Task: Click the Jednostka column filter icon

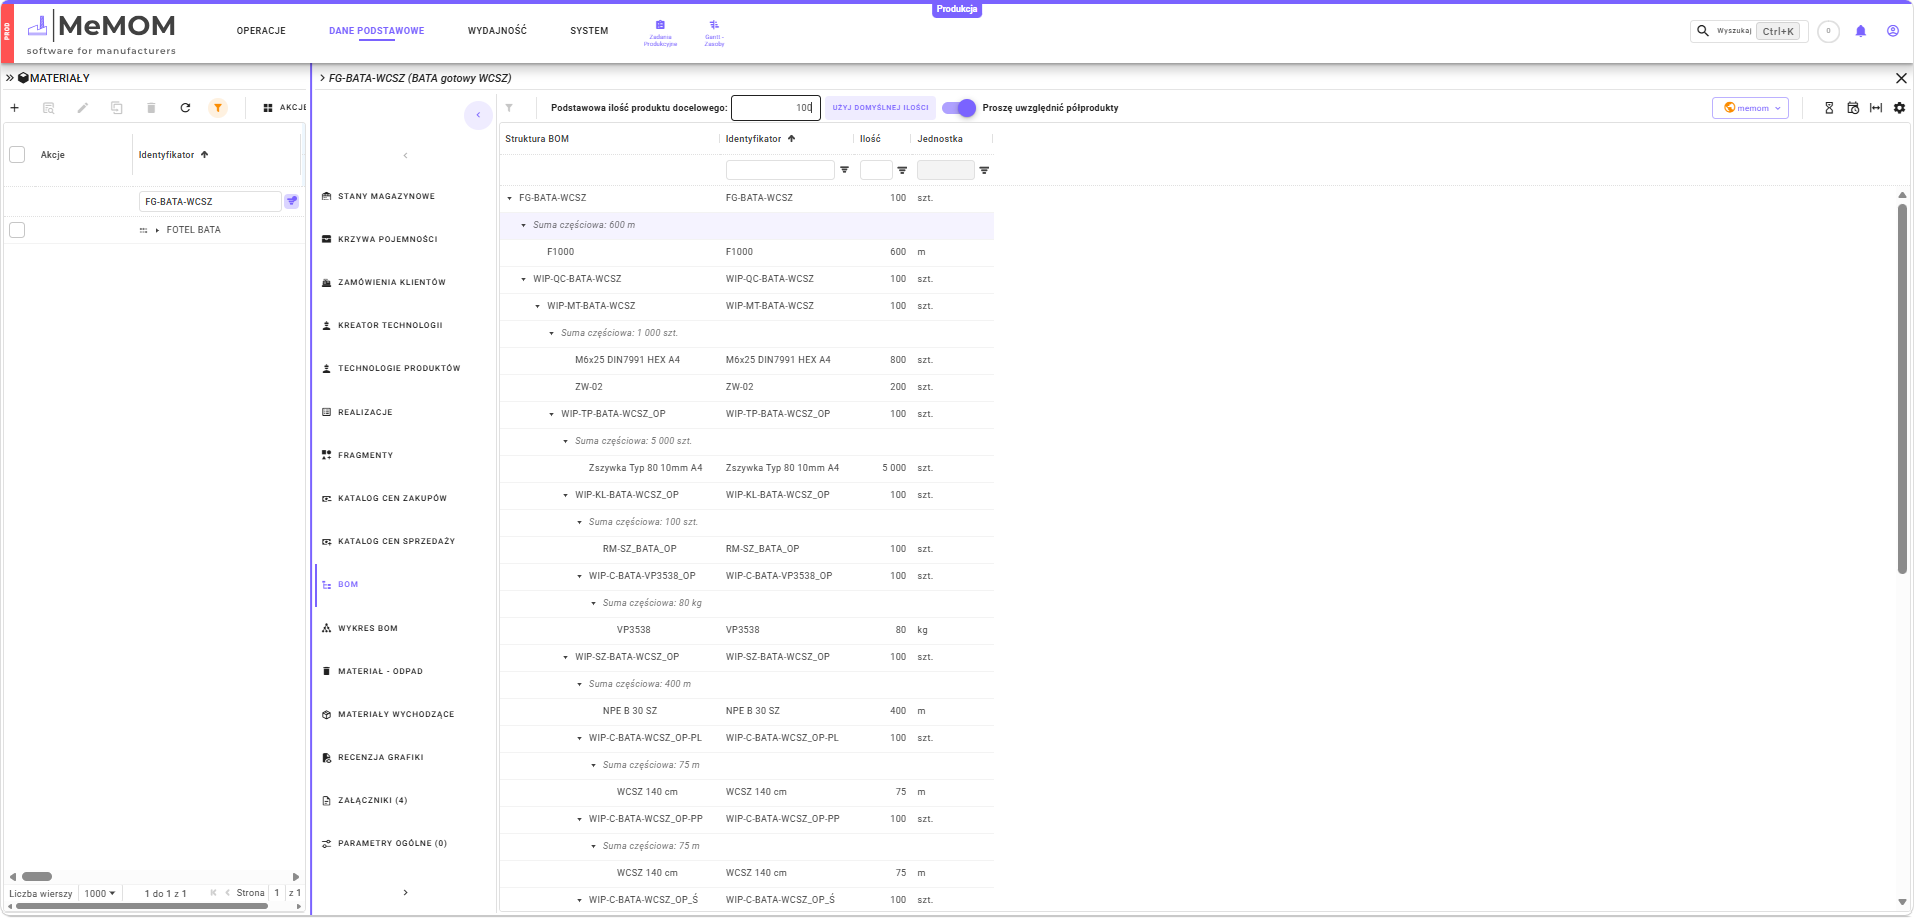Action: pyautogui.click(x=984, y=170)
